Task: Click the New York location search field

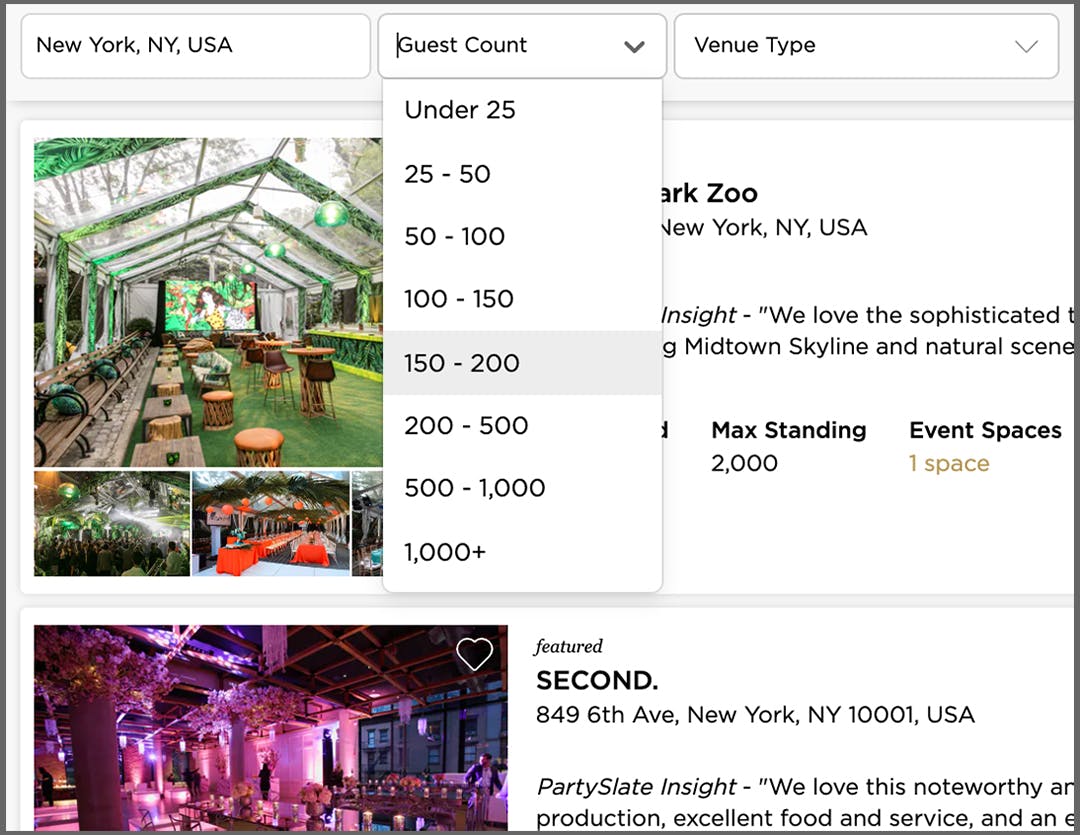Action: tap(195, 46)
